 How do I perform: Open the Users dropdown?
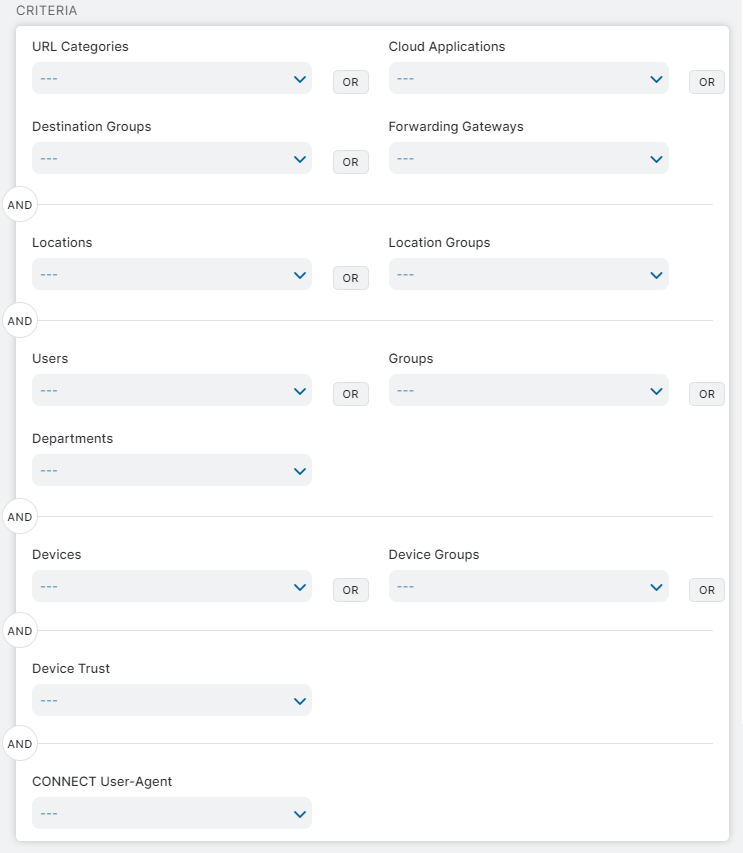pos(171,390)
